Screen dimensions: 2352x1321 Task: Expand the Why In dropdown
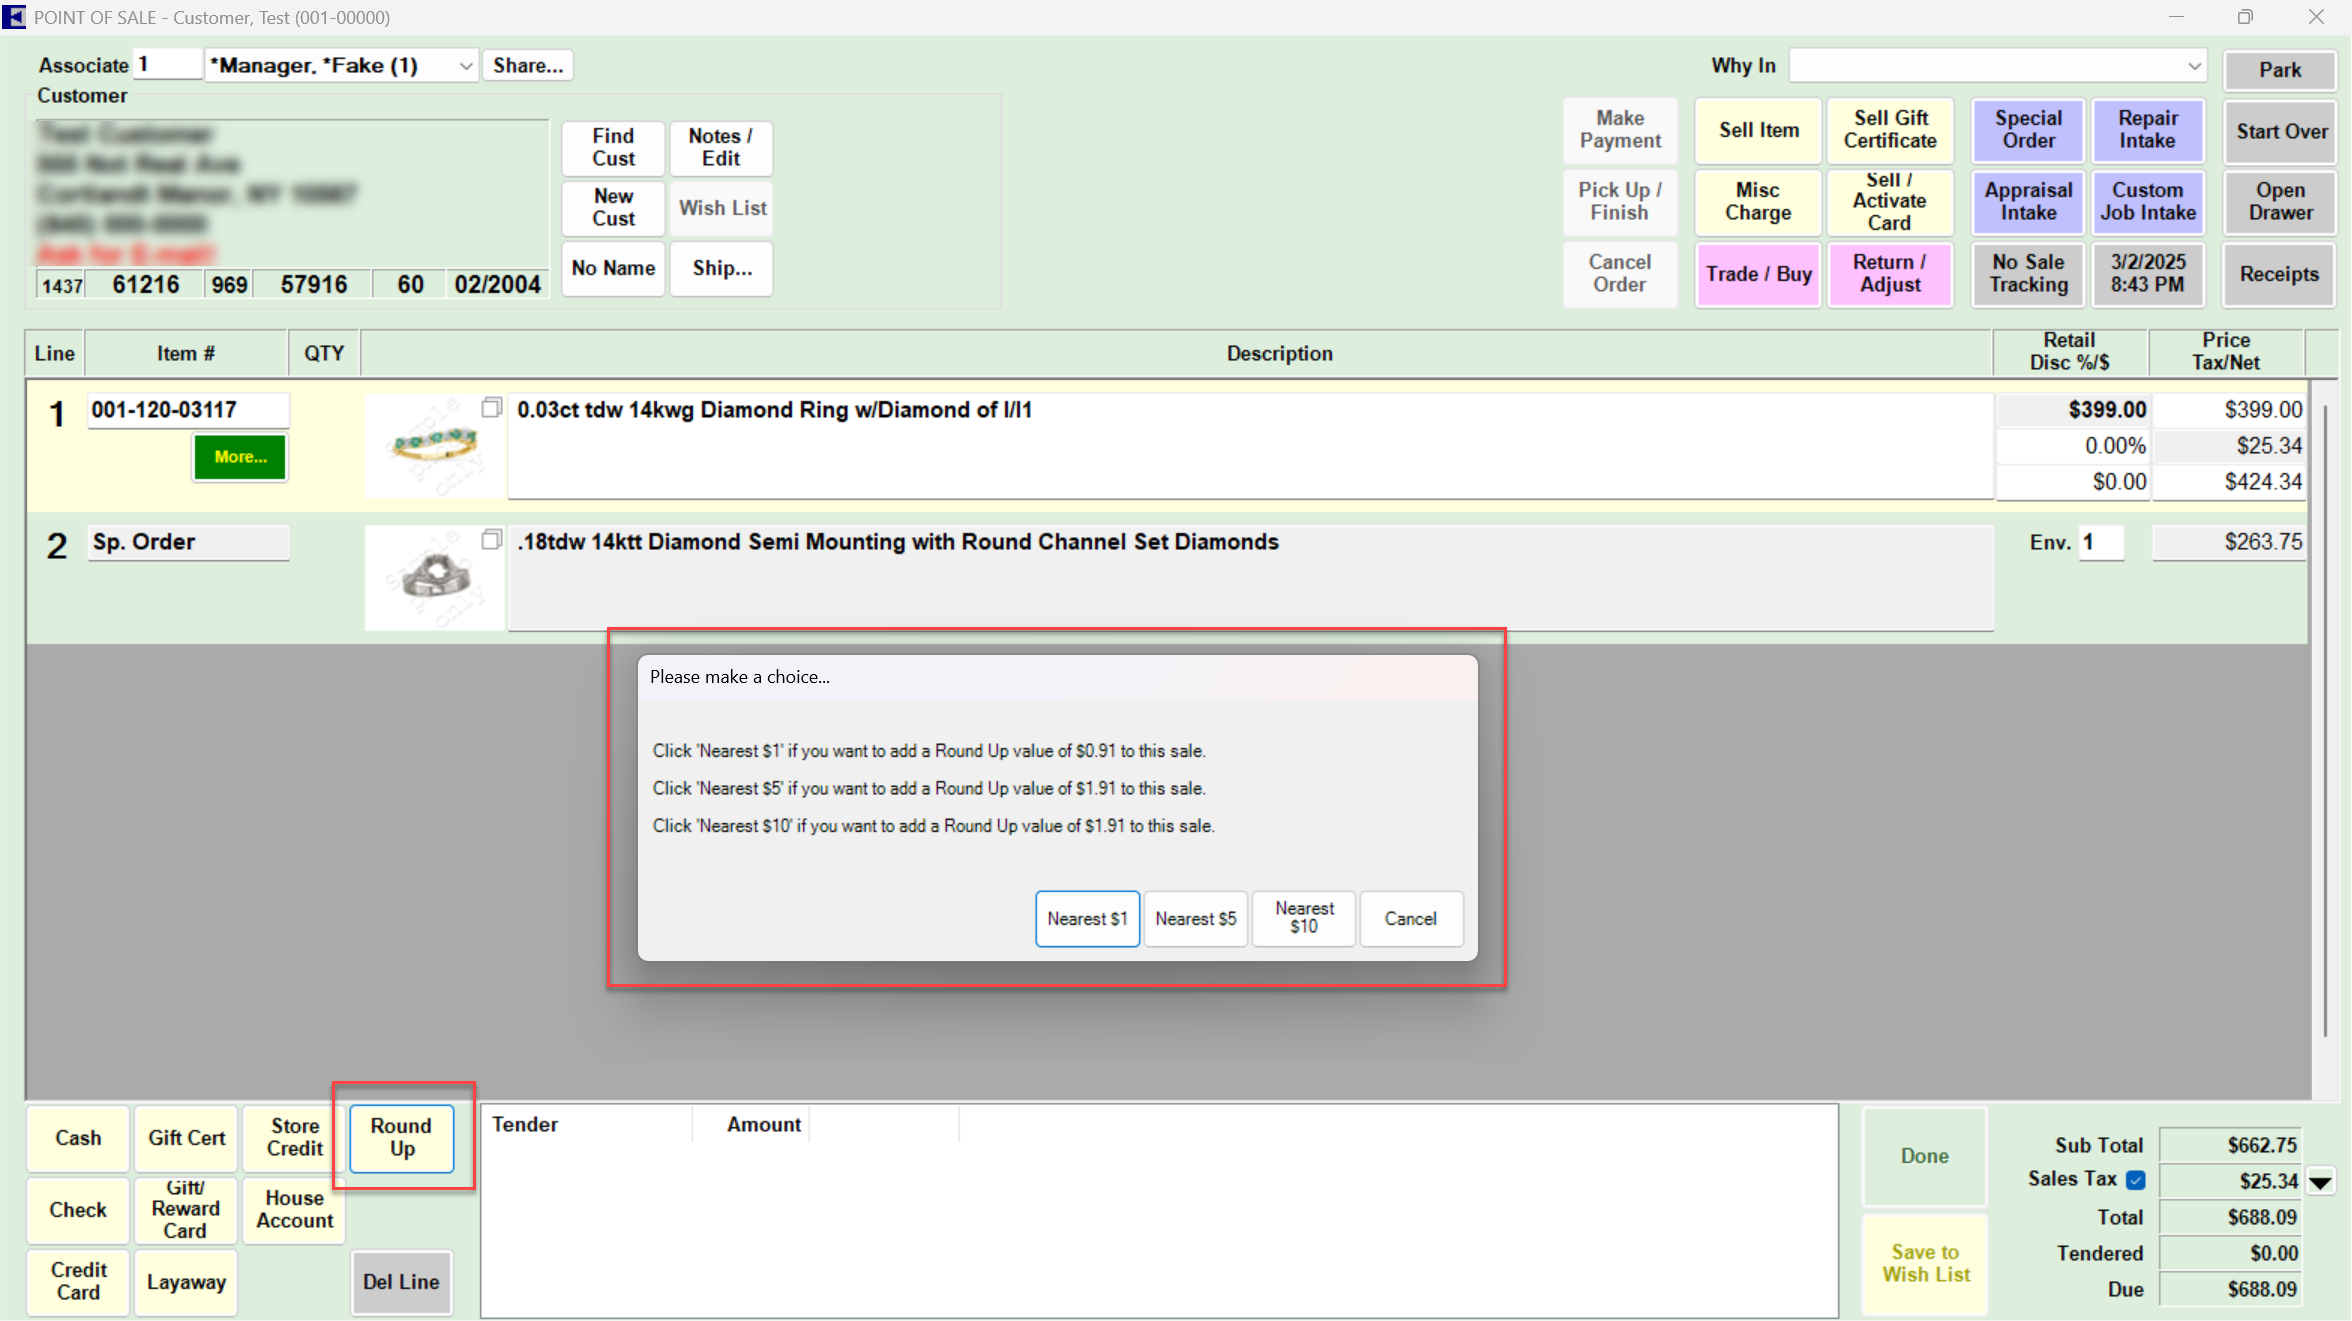[2194, 66]
